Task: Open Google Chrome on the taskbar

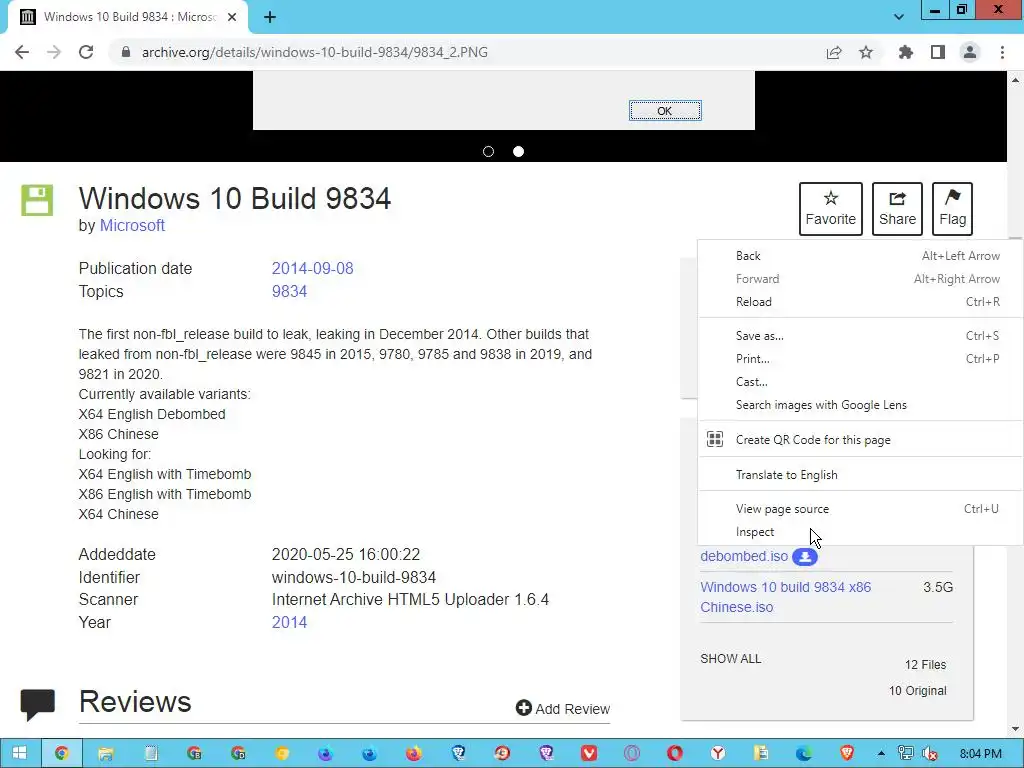Action: [x=61, y=753]
